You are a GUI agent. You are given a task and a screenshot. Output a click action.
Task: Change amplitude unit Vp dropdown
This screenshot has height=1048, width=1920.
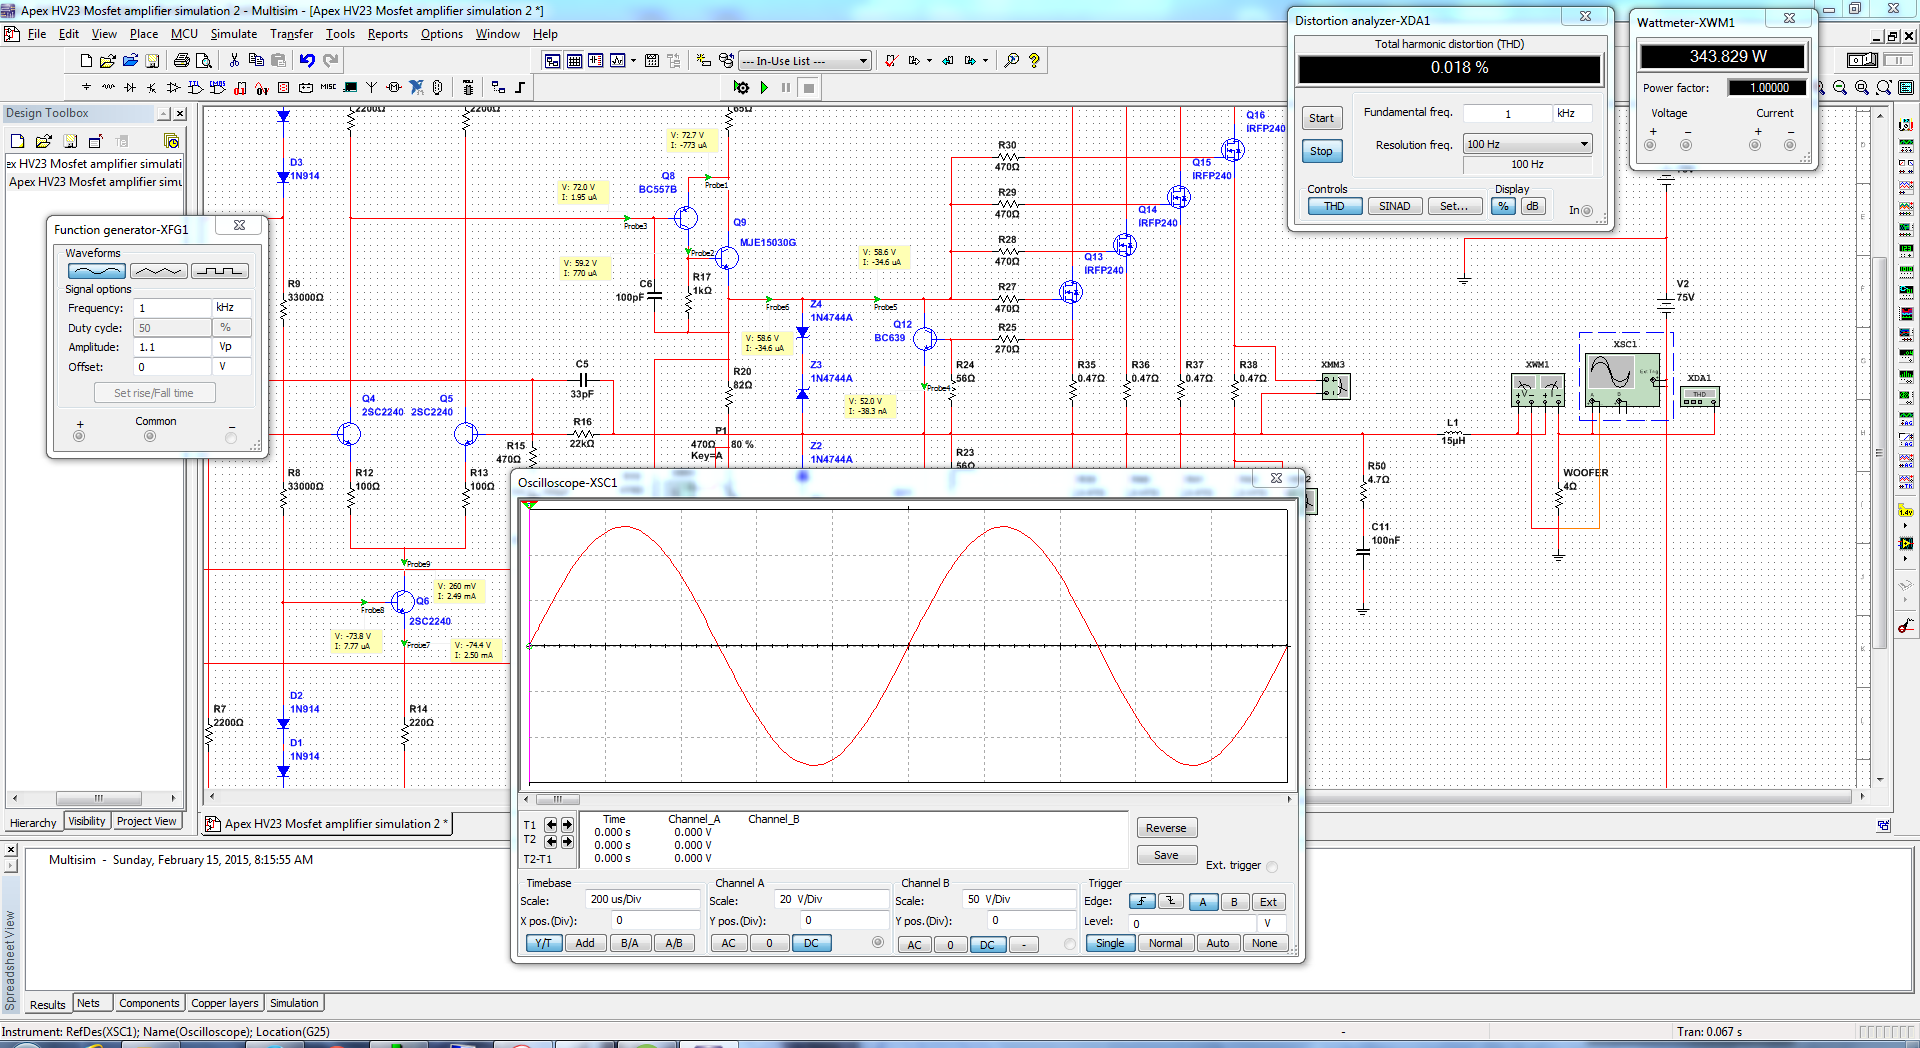(x=232, y=347)
